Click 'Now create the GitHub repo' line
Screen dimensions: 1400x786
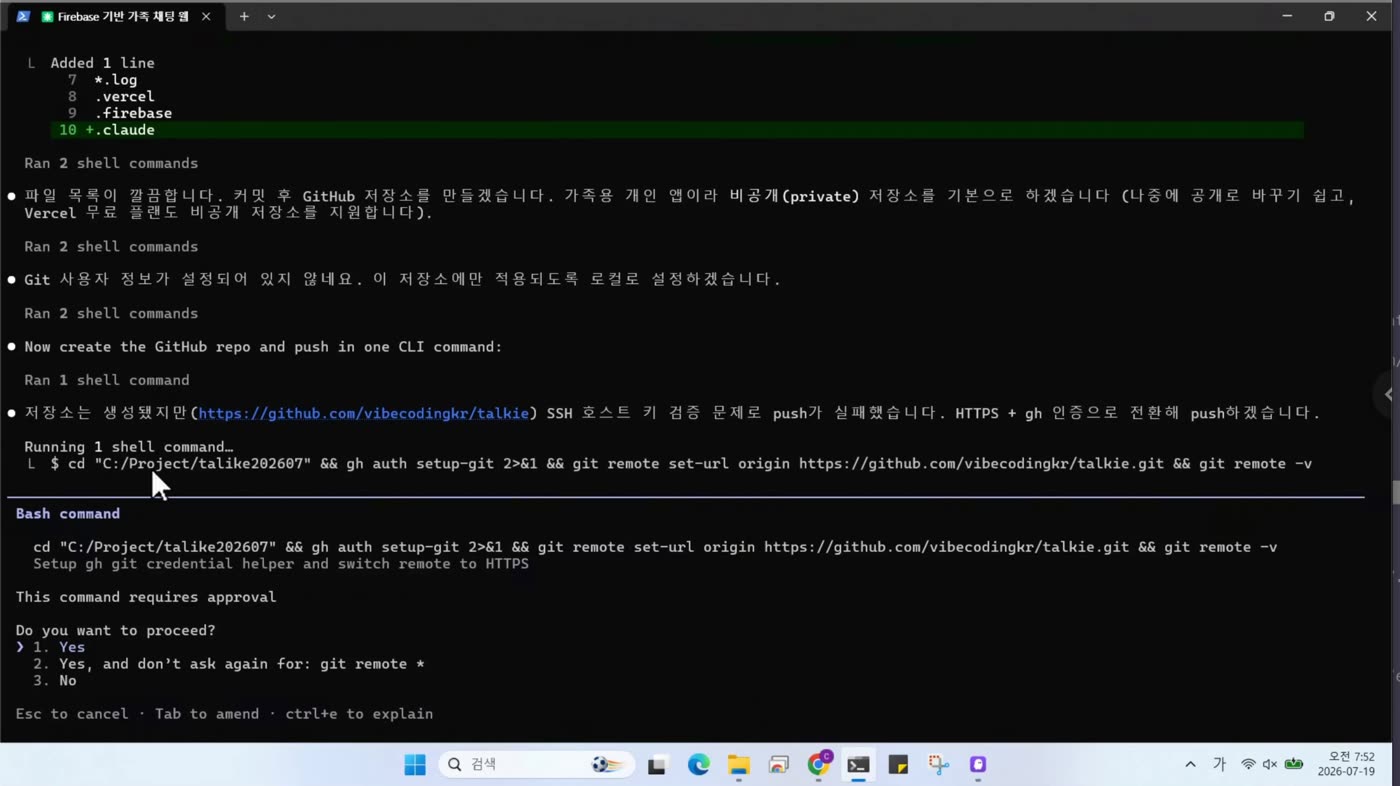tap(263, 347)
